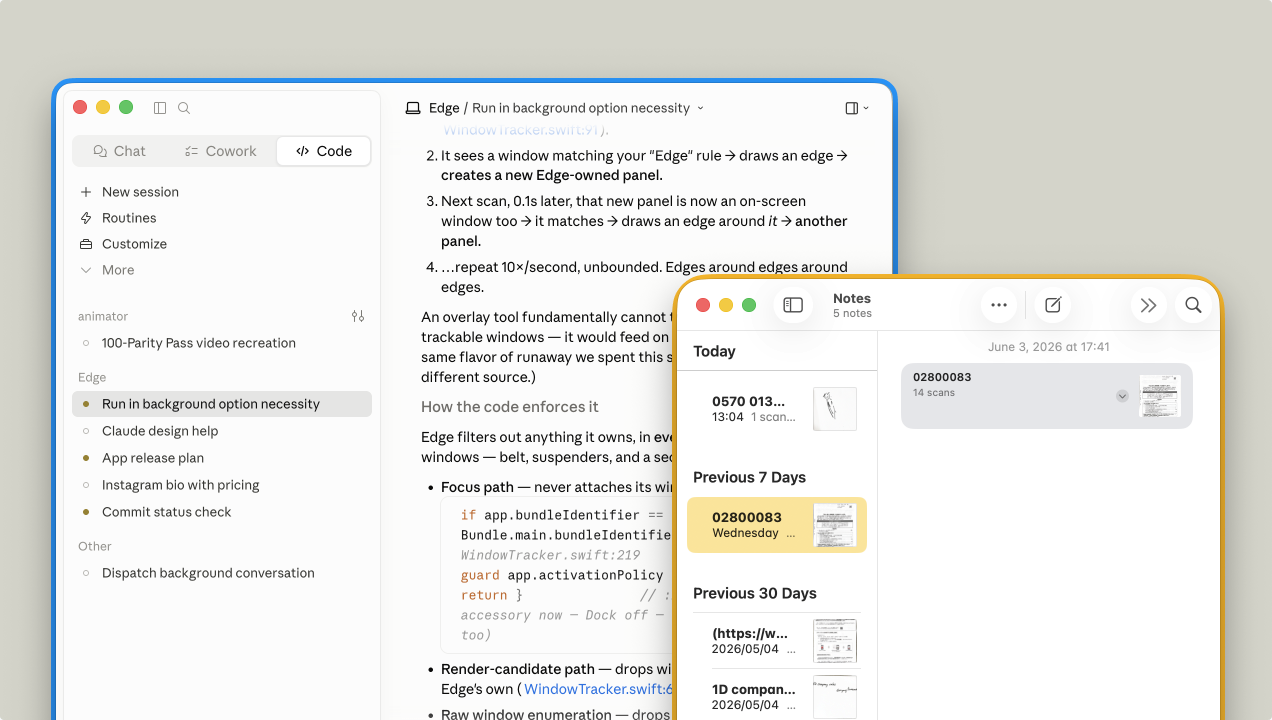Open 100-Parity Pass video recreation session
This screenshot has height=720, width=1272.
222,343
